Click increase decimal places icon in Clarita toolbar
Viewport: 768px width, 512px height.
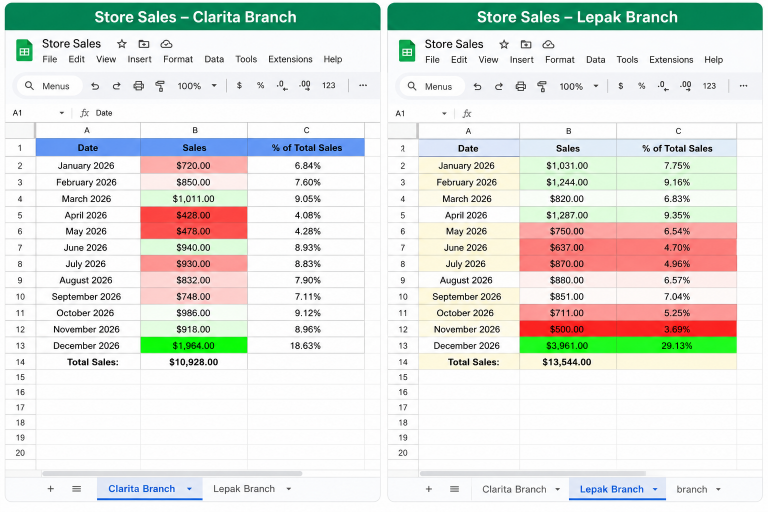[x=305, y=85]
